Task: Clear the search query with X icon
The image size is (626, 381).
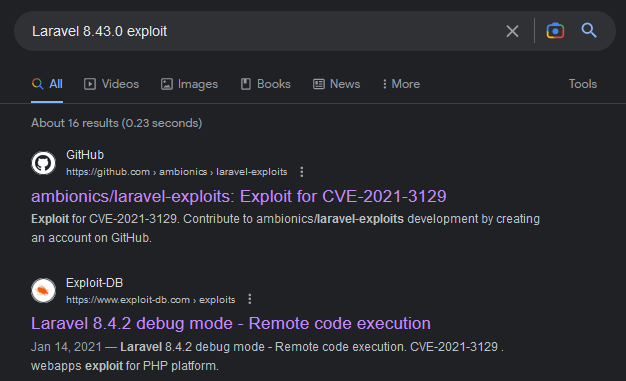Action: (x=512, y=31)
